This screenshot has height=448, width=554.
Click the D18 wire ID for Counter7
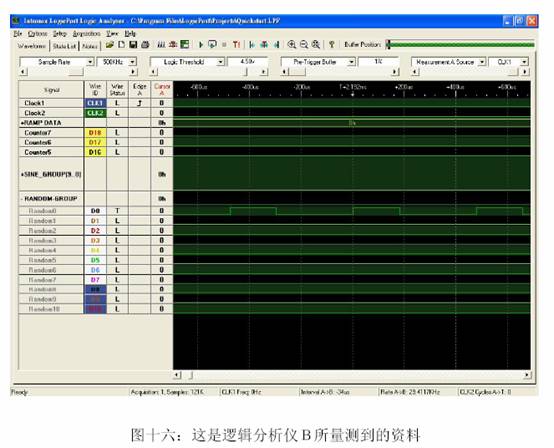95,133
